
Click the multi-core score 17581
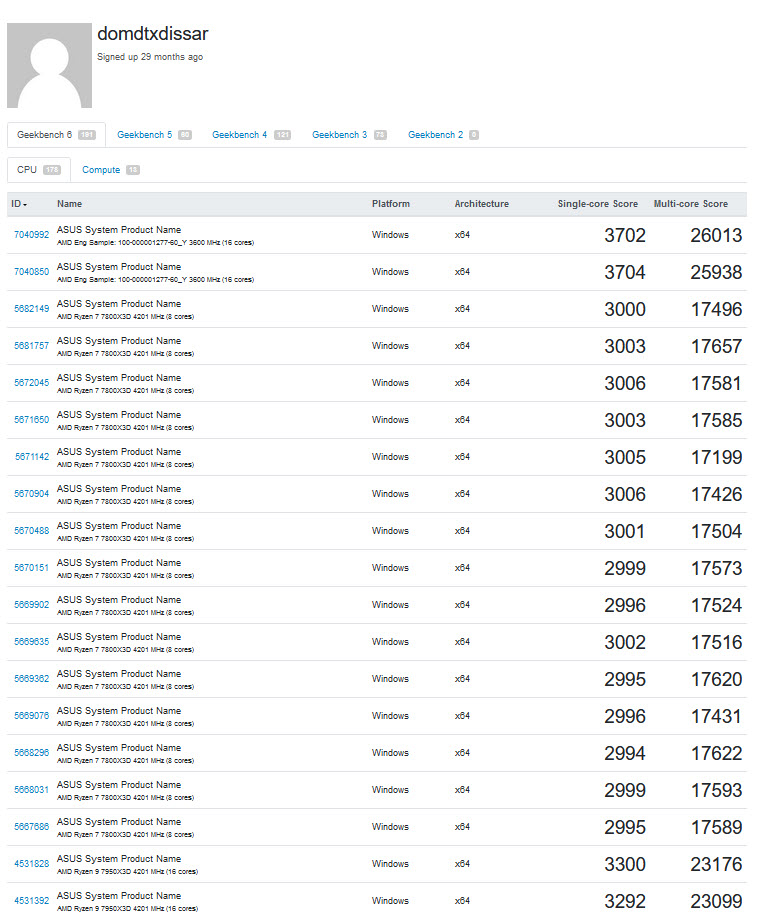point(717,384)
